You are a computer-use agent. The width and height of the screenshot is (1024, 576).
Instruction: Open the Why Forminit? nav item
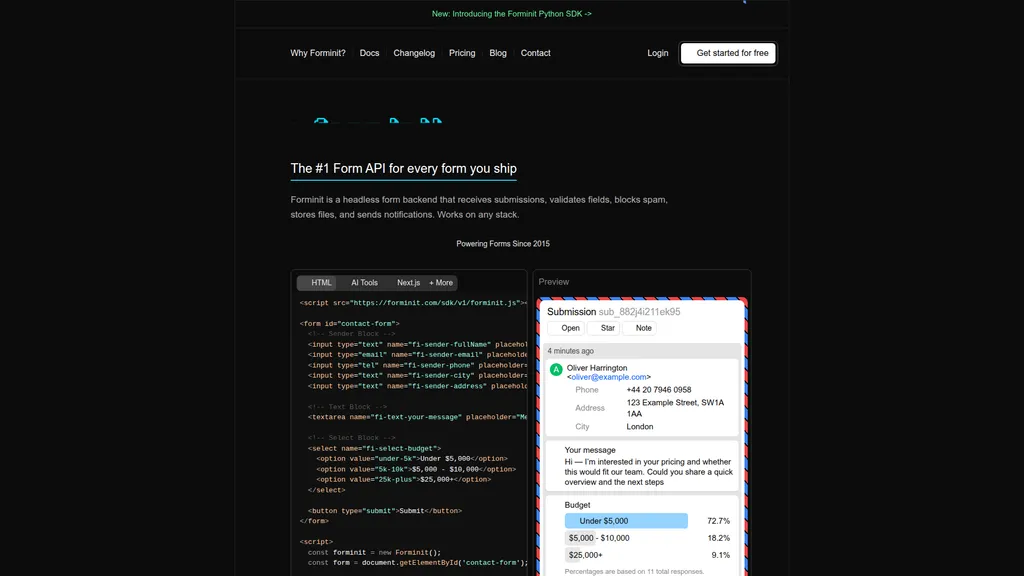(318, 53)
